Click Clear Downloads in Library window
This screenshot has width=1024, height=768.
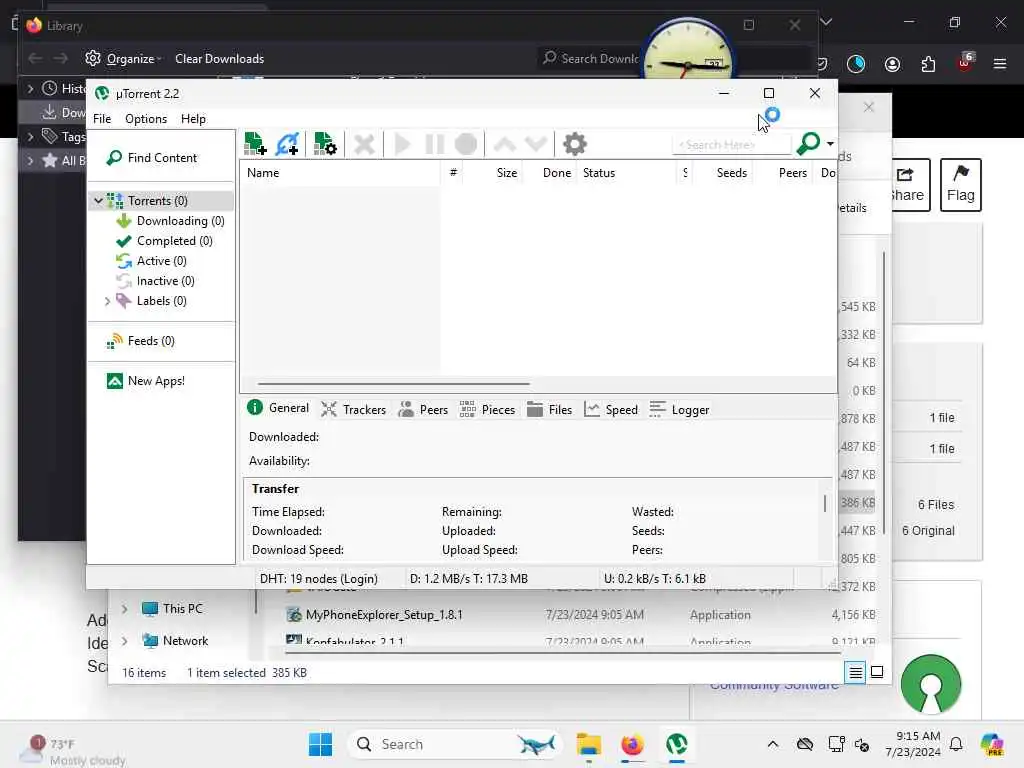[219, 59]
